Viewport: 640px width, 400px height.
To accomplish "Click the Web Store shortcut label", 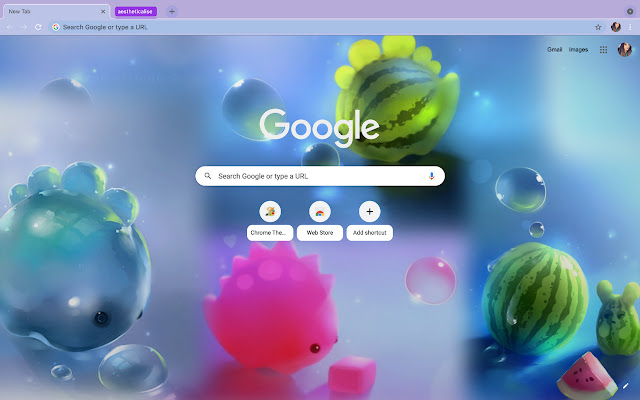I will pyautogui.click(x=320, y=233).
